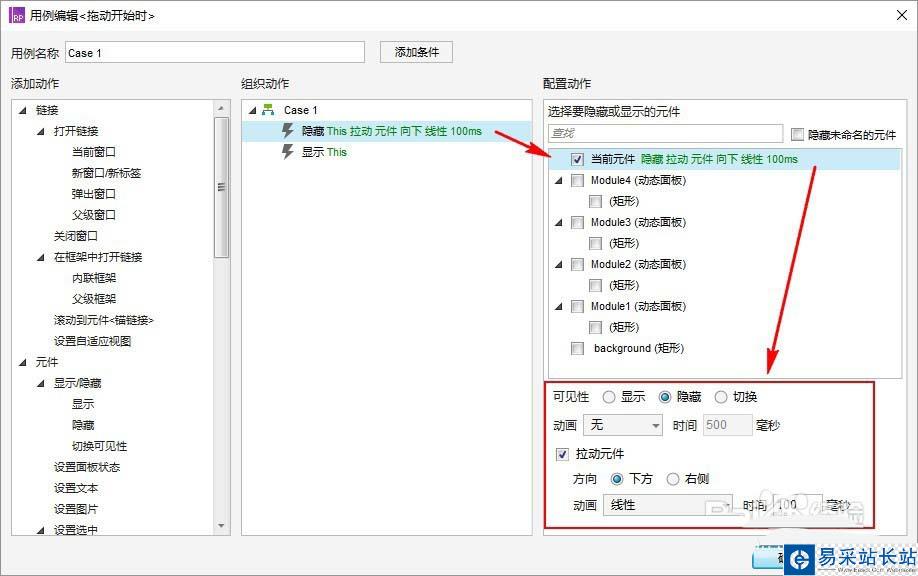Click the Axure RP icon in title bar
The image size is (918, 576).
(17, 15)
